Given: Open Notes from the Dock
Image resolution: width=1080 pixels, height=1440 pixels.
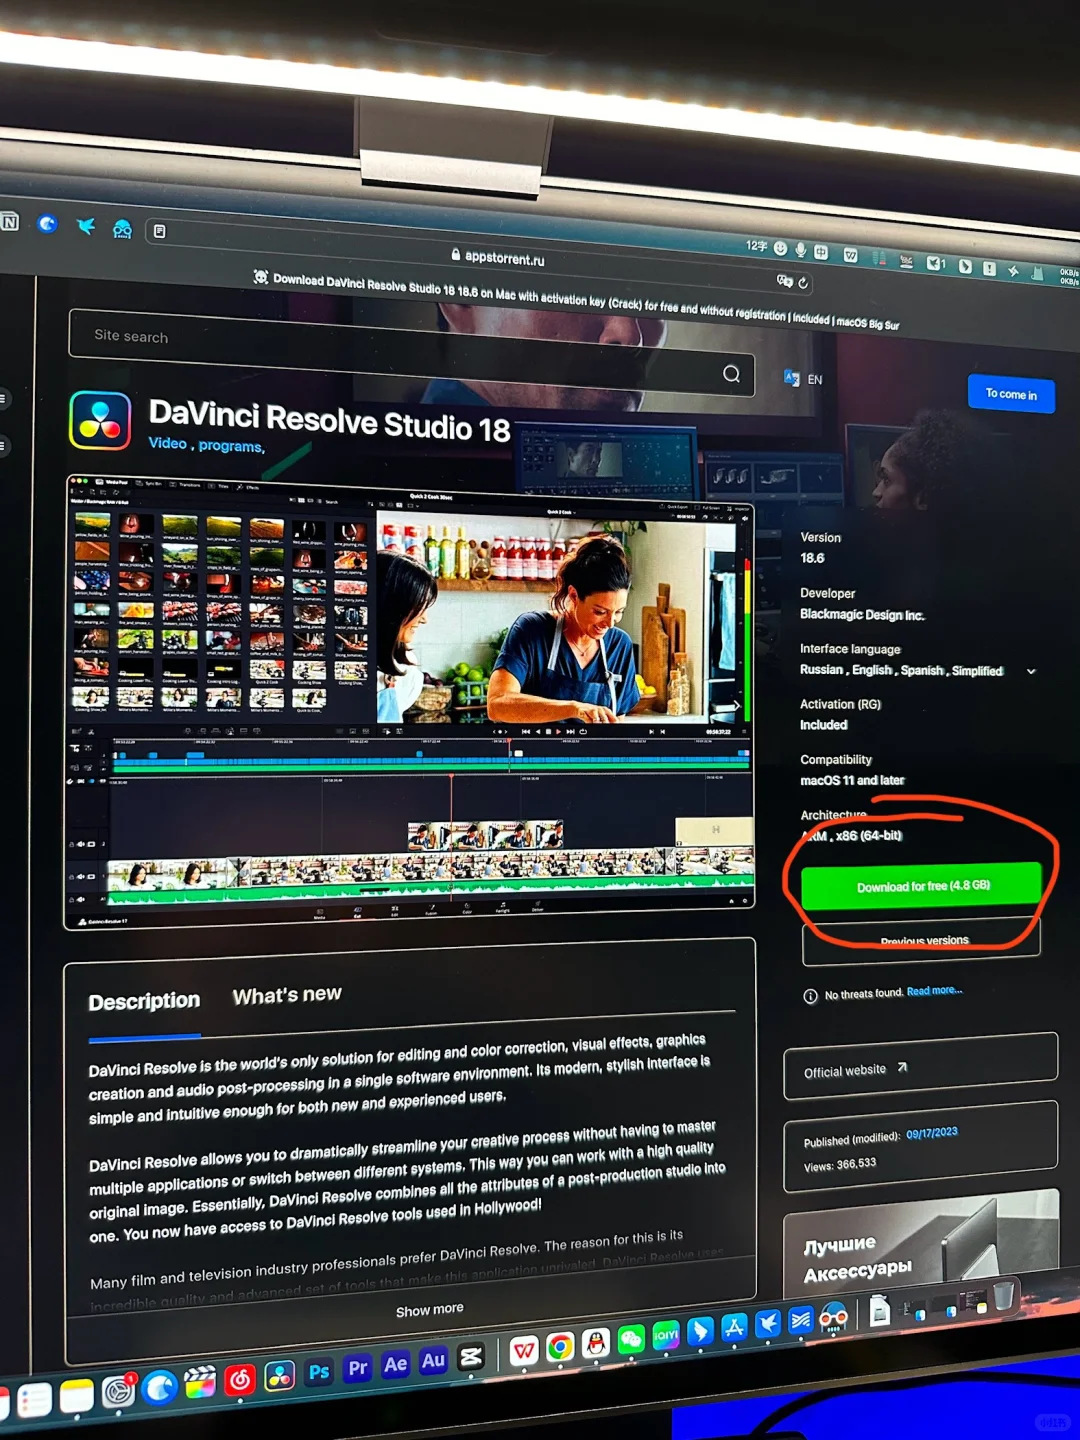Looking at the screenshot, I should point(76,1396).
